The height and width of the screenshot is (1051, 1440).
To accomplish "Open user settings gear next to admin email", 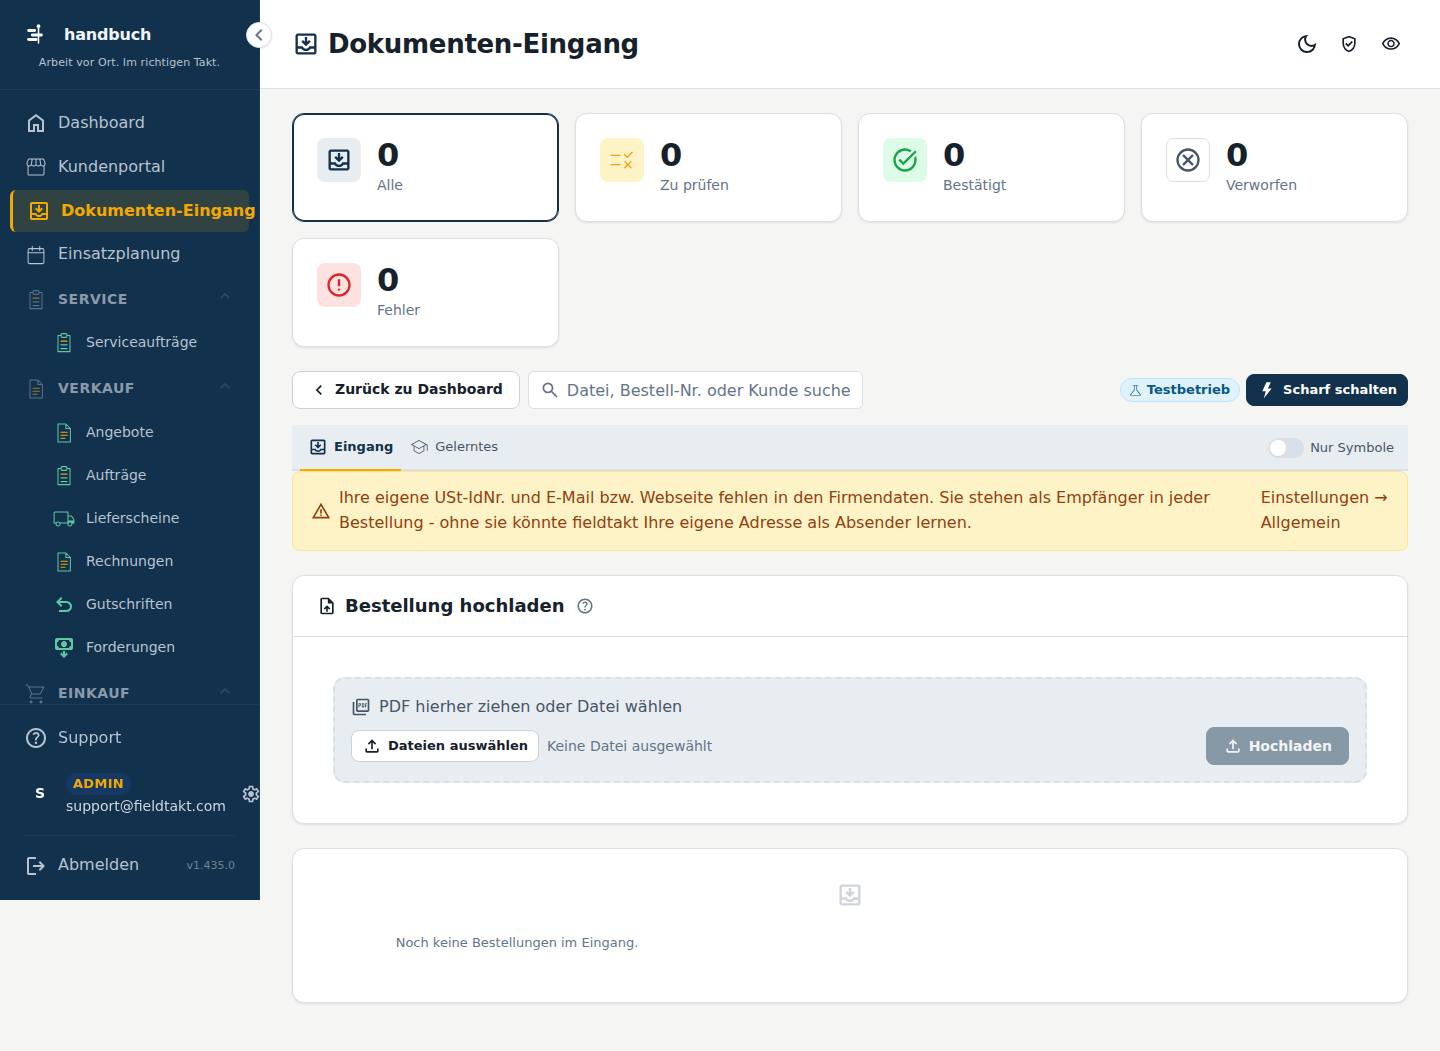I will [x=251, y=793].
